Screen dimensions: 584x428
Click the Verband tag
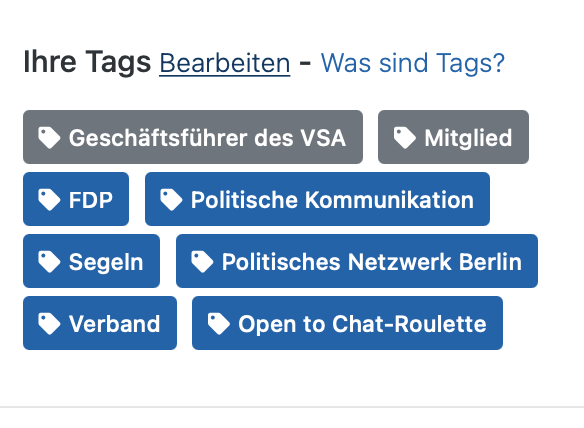tap(100, 323)
